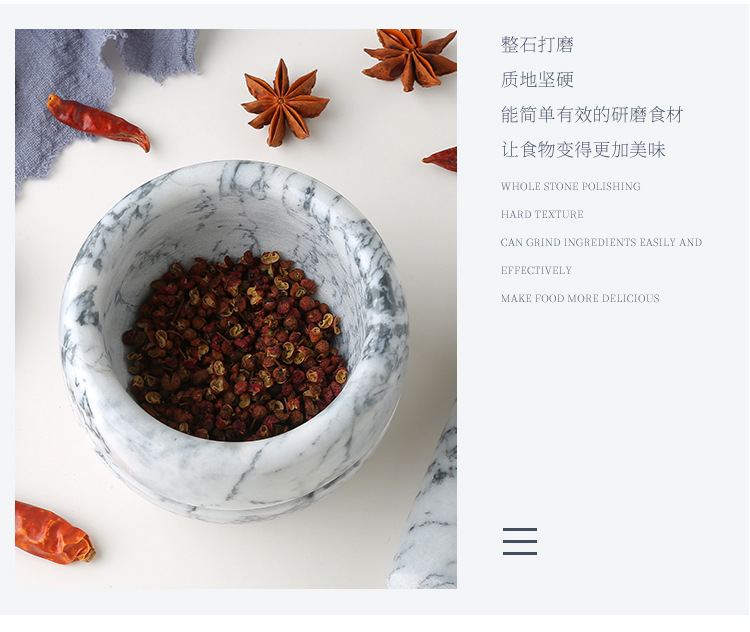Click the line 能简单有效的研磨食材

(x=592, y=114)
